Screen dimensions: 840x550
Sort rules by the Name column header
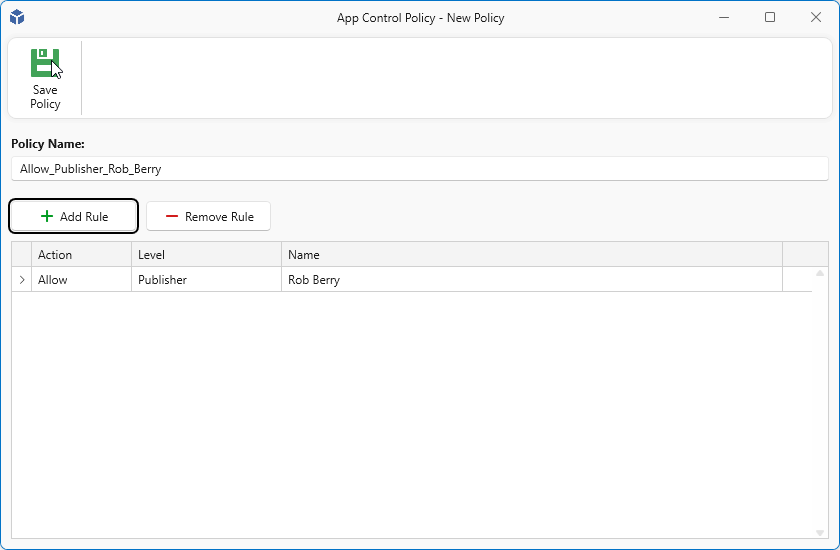point(531,255)
